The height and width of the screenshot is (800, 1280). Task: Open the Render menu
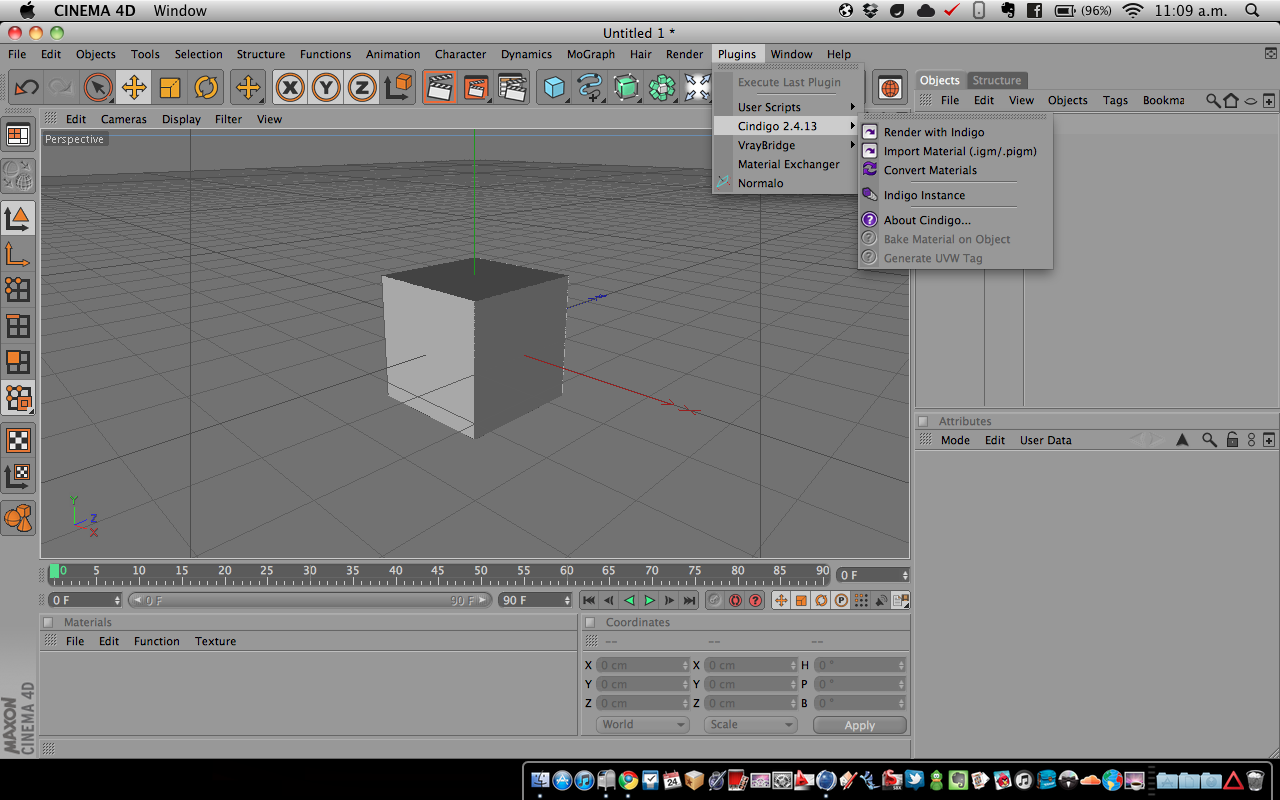click(684, 54)
